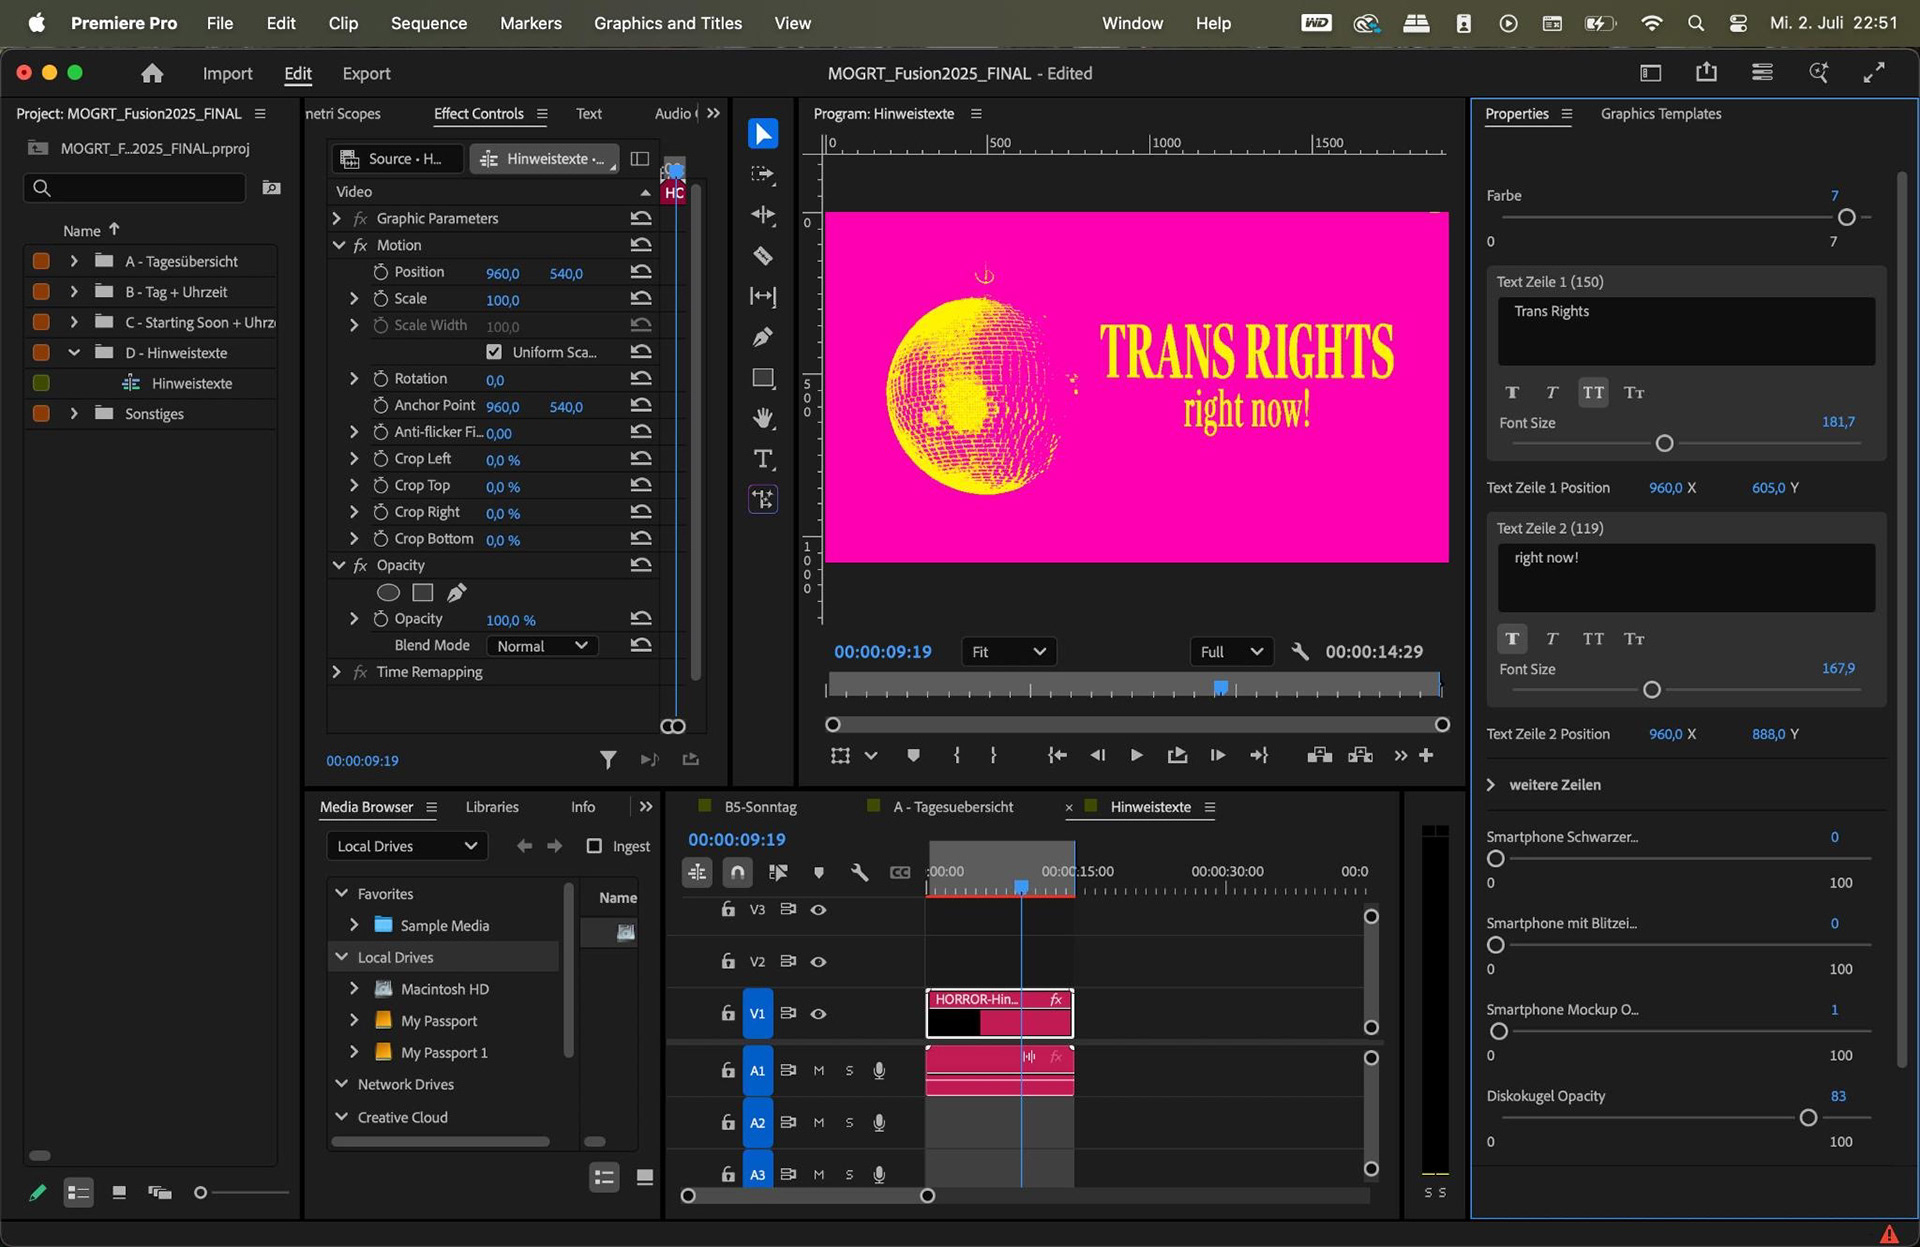Select the Ripple Edit tool
1920x1247 pixels.
(x=763, y=214)
